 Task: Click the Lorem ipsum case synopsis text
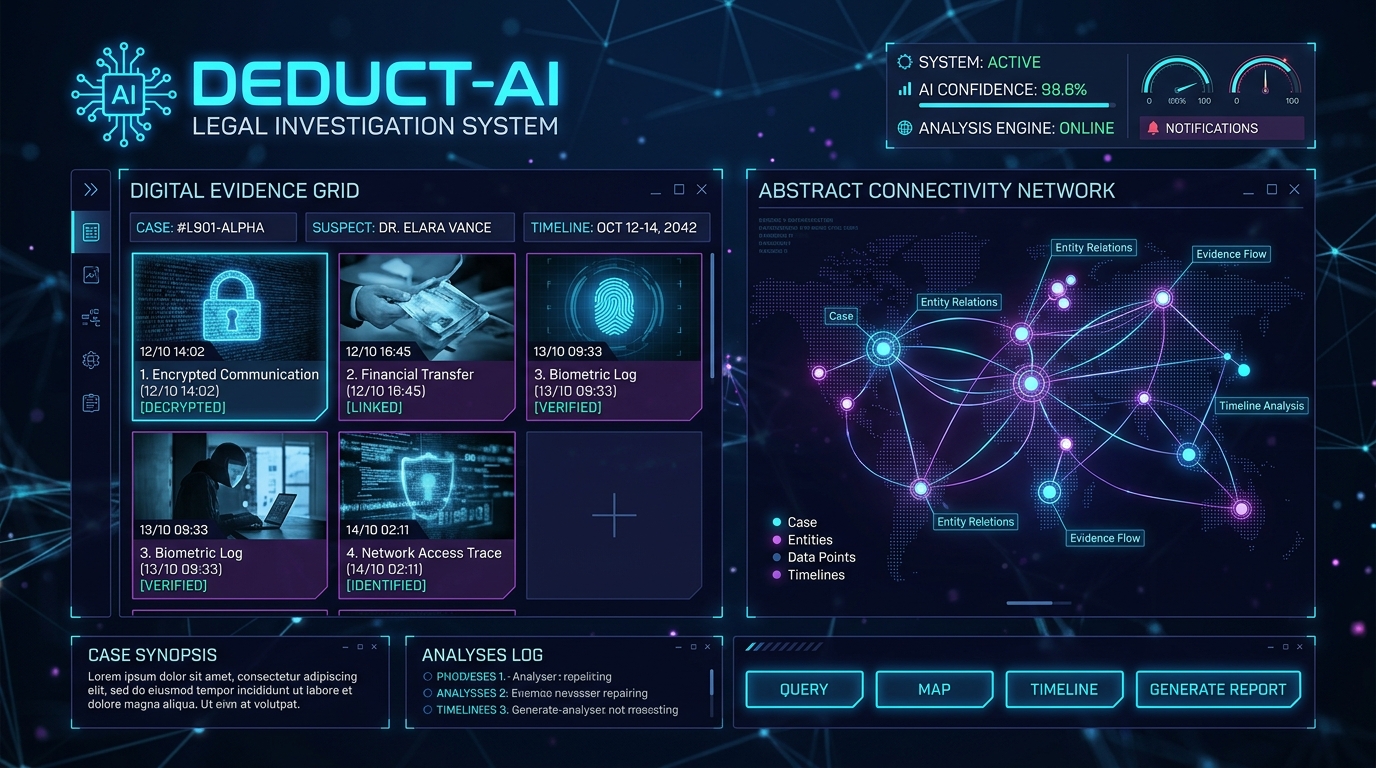click(x=222, y=690)
